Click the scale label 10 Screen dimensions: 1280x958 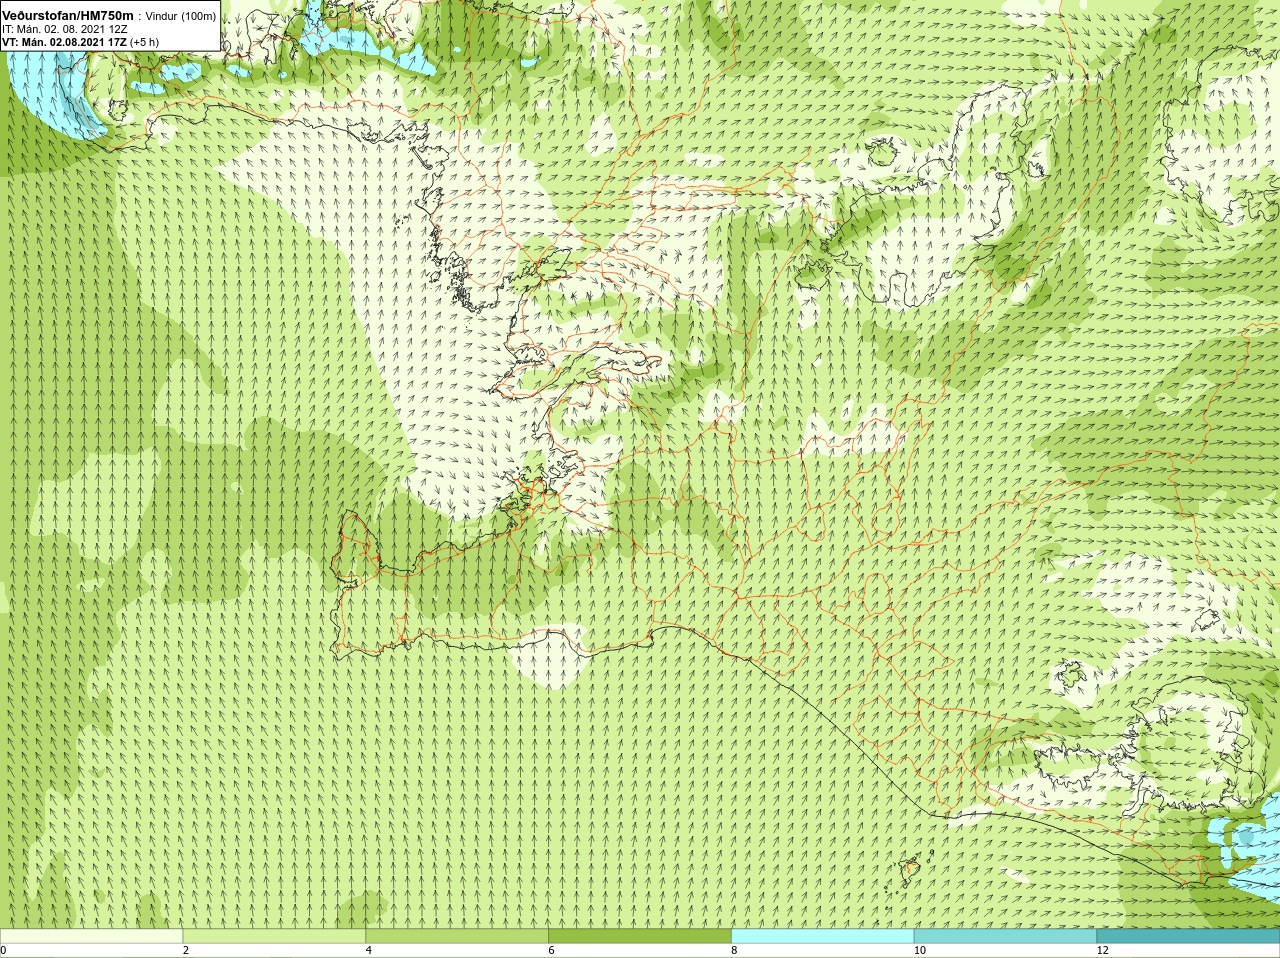(x=919, y=950)
